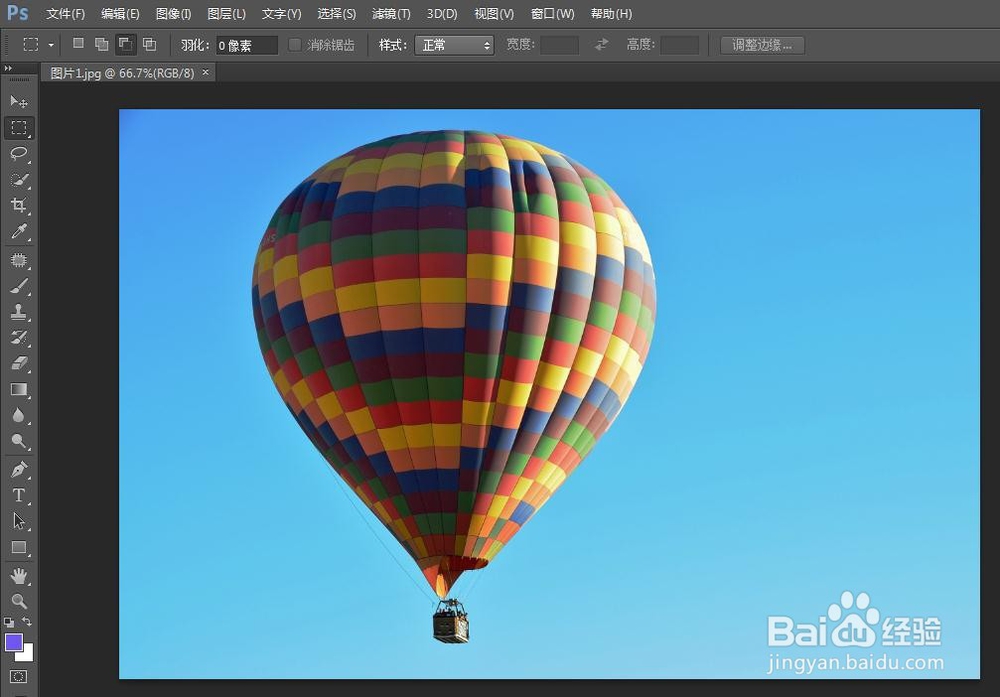Select the Blur tool
The height and width of the screenshot is (697, 1000).
click(x=19, y=416)
